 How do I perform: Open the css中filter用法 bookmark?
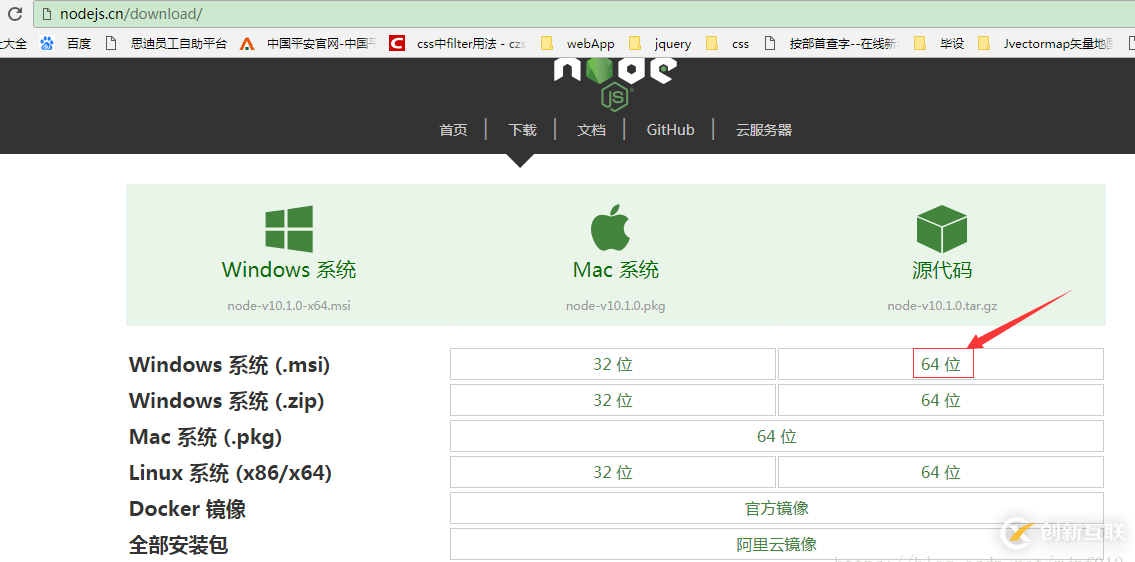[x=457, y=43]
